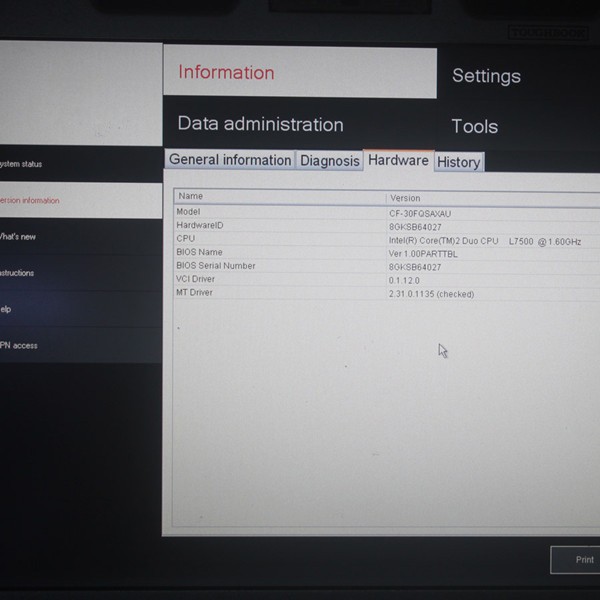Screen dimensions: 600x600
Task: Open the Settings section
Action: (486, 76)
